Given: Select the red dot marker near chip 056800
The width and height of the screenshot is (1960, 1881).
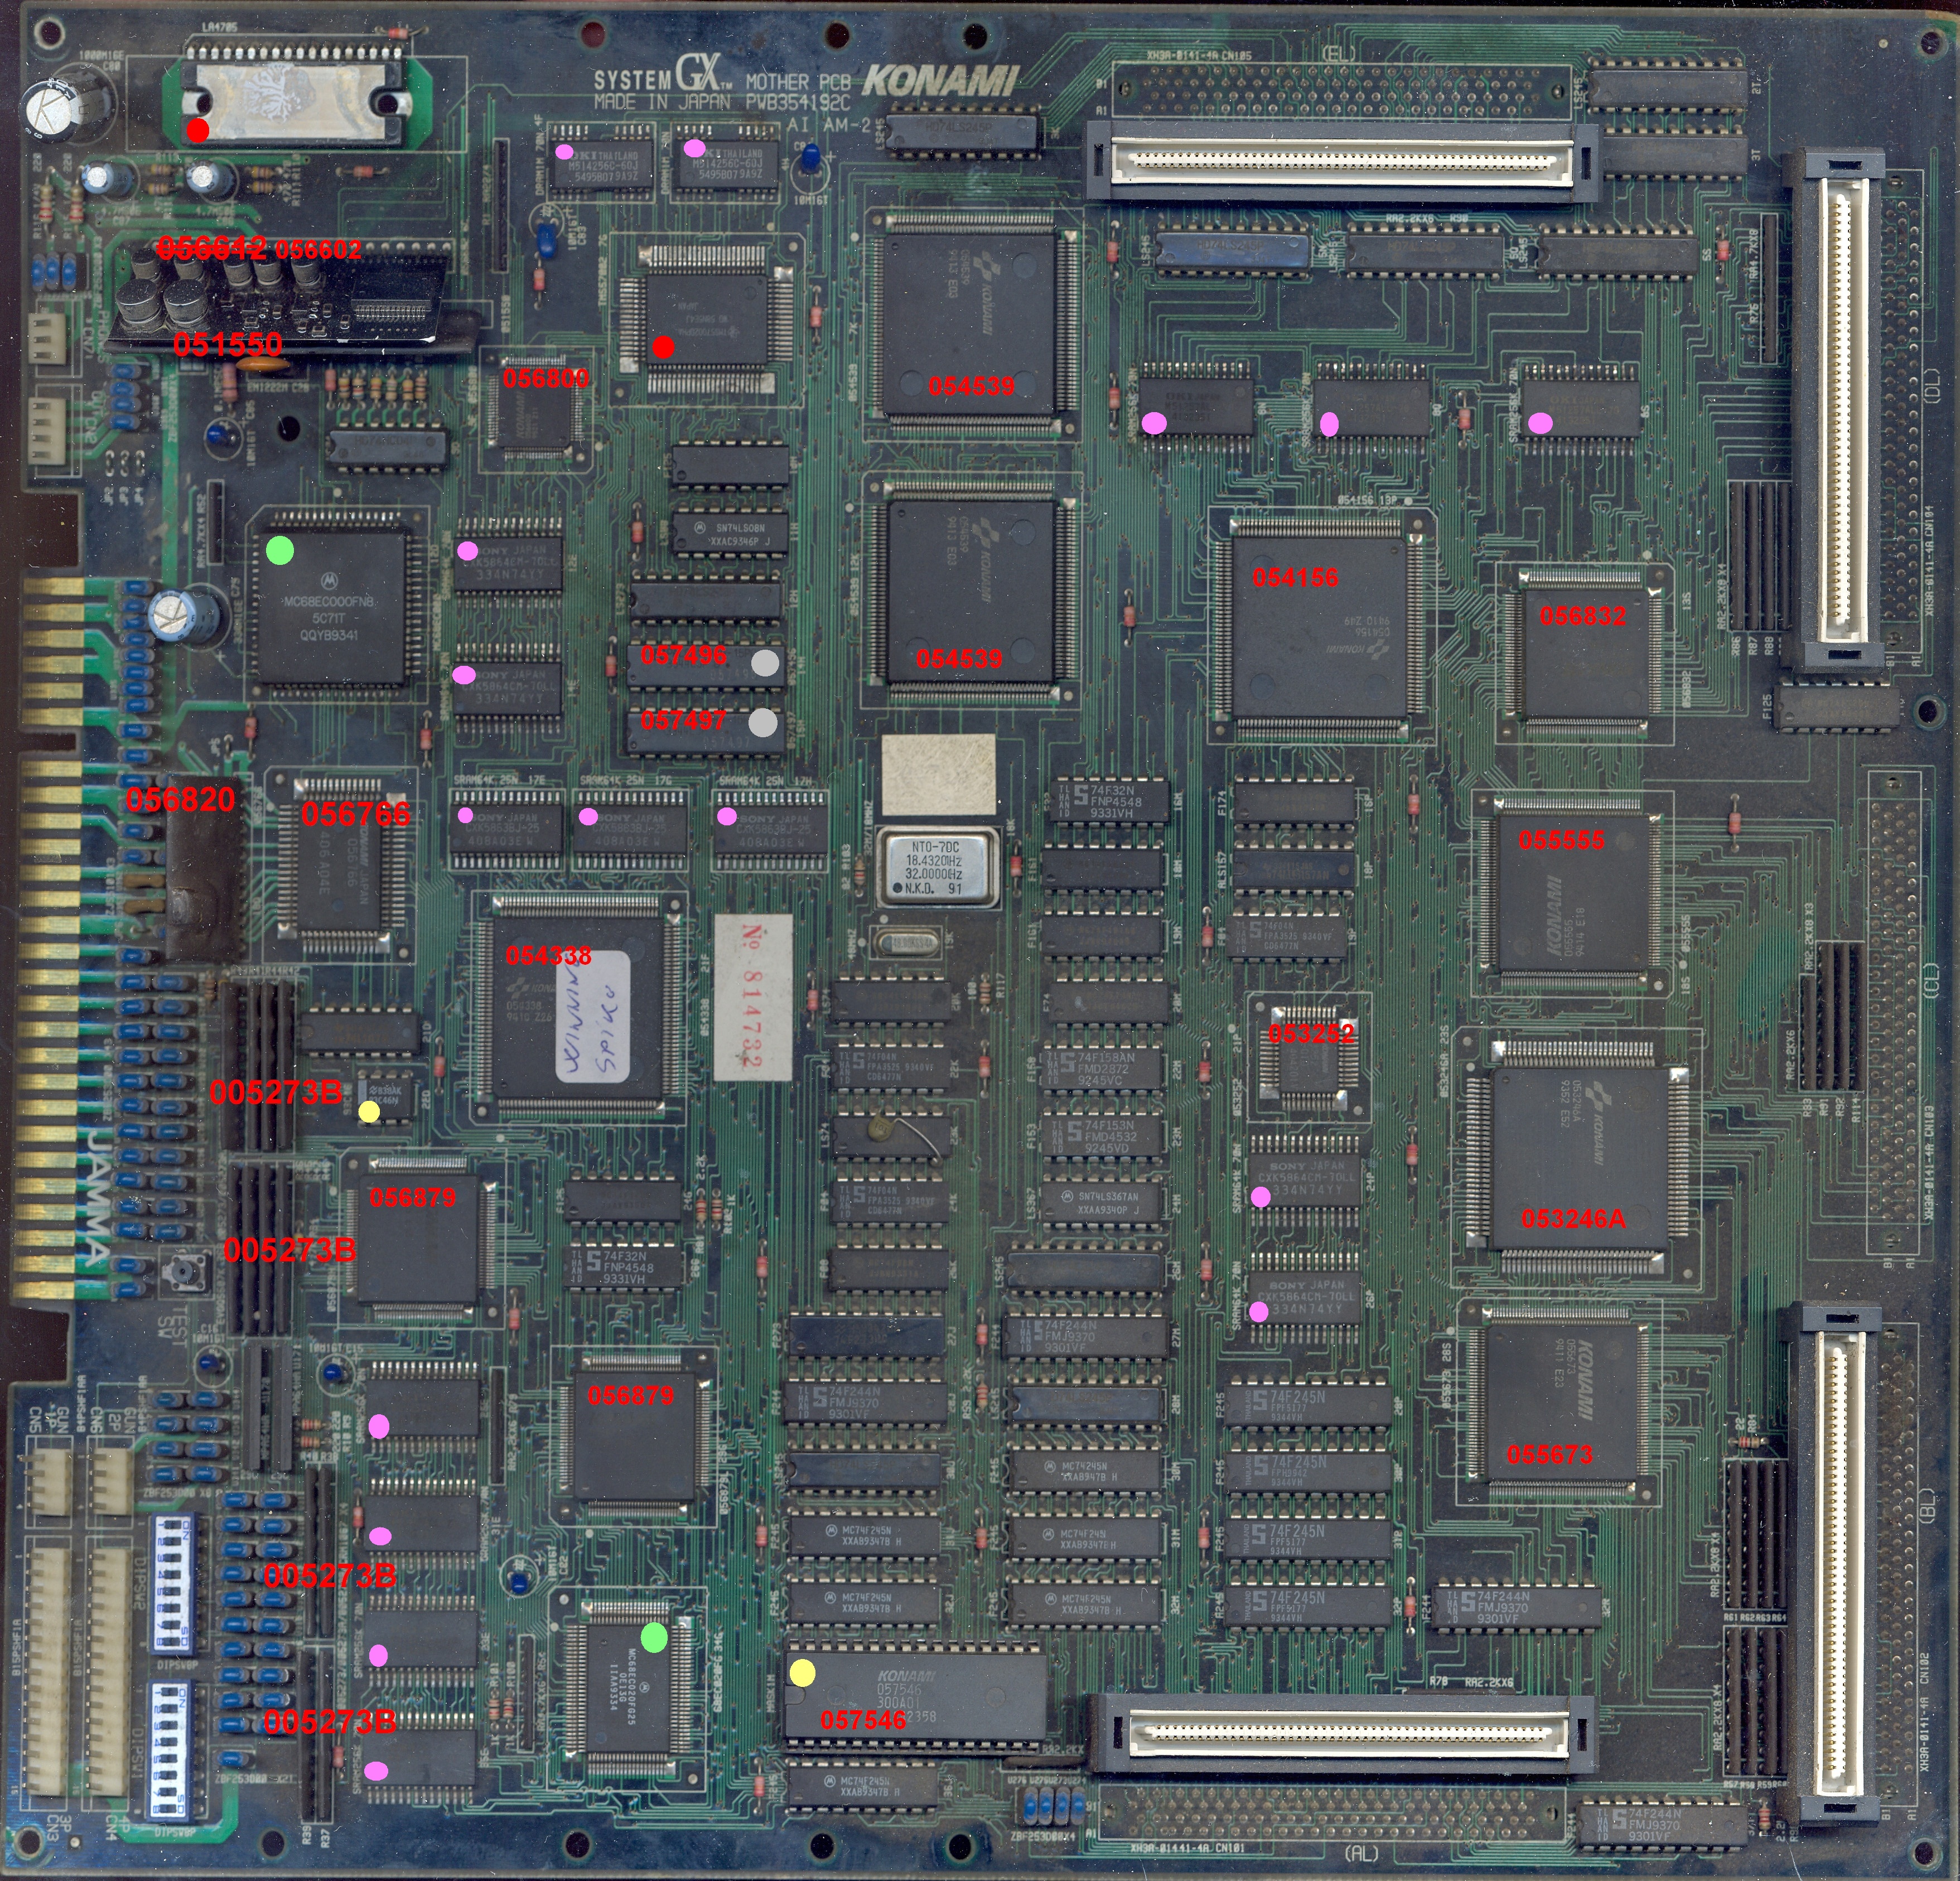Looking at the screenshot, I should (x=665, y=349).
